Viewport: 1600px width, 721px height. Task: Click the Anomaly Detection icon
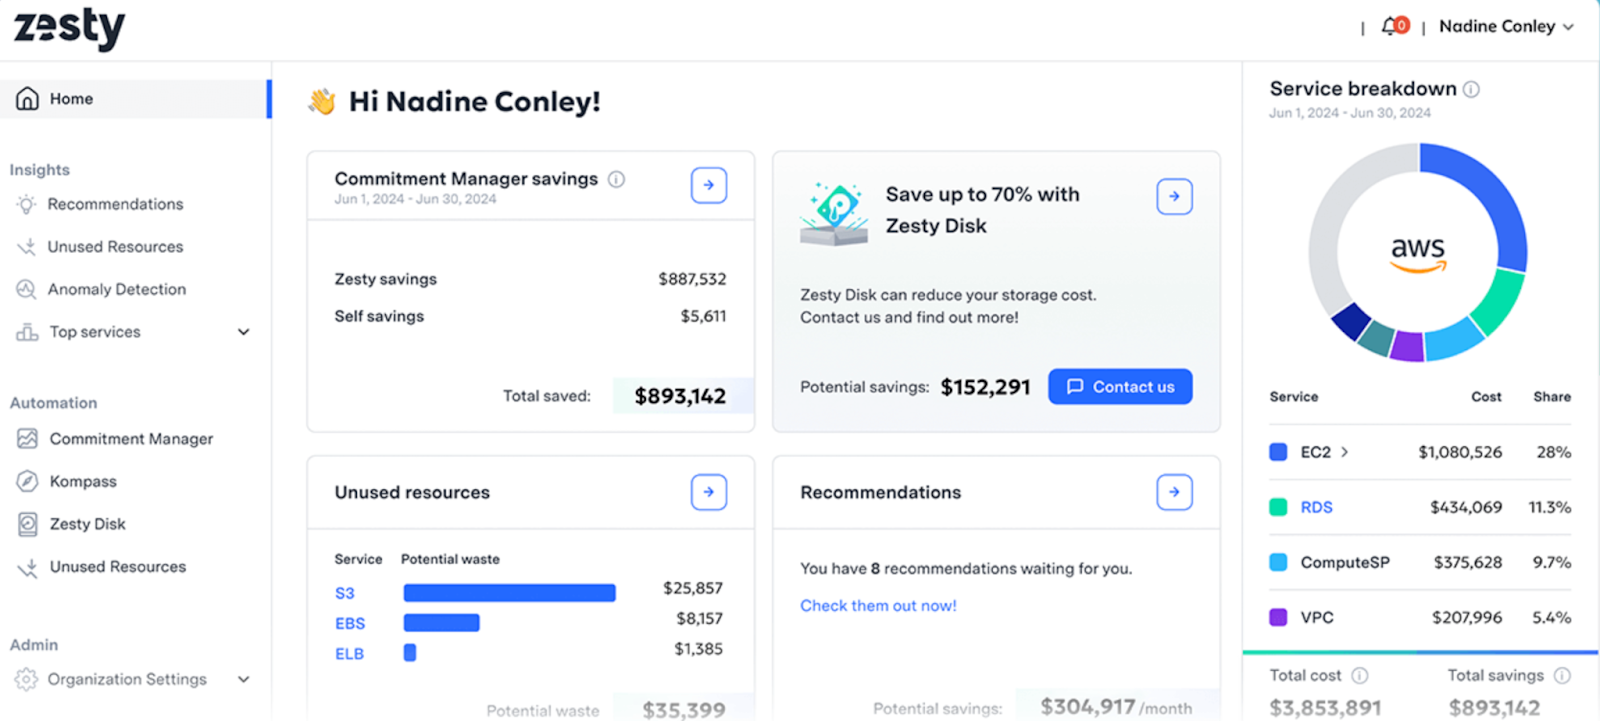point(26,289)
